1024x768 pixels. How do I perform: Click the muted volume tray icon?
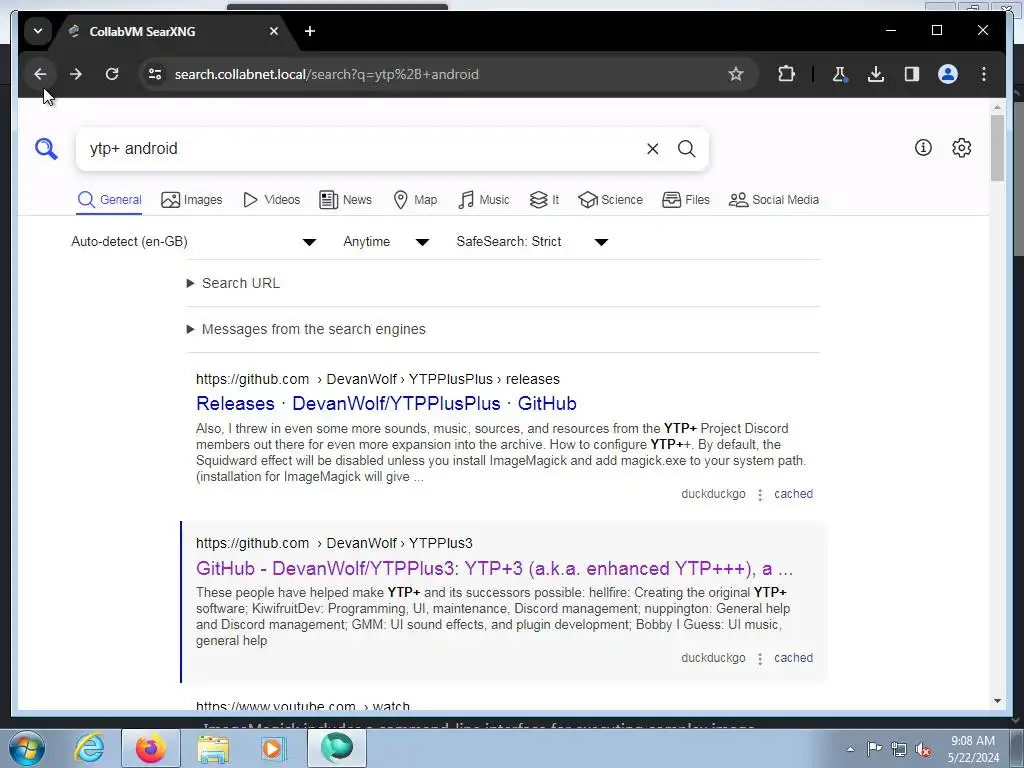pos(923,749)
